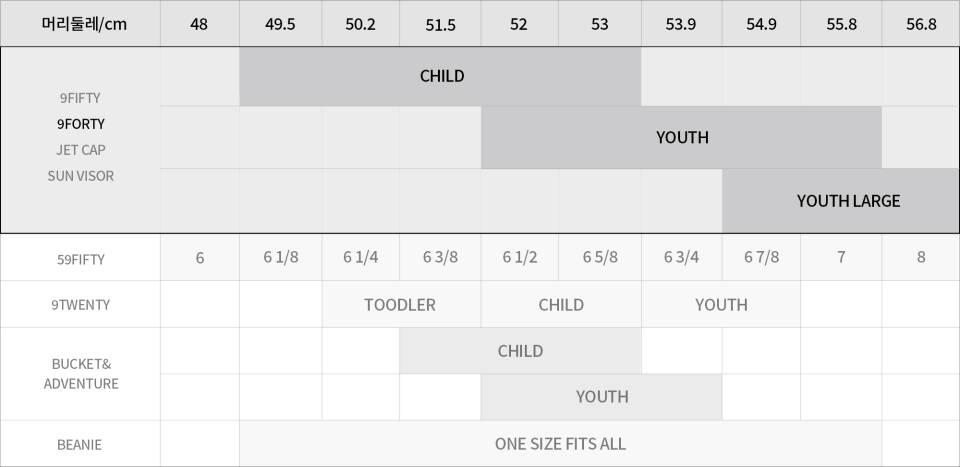
Task: Click the SUN VISOR label
Action: pyautogui.click(x=81, y=176)
